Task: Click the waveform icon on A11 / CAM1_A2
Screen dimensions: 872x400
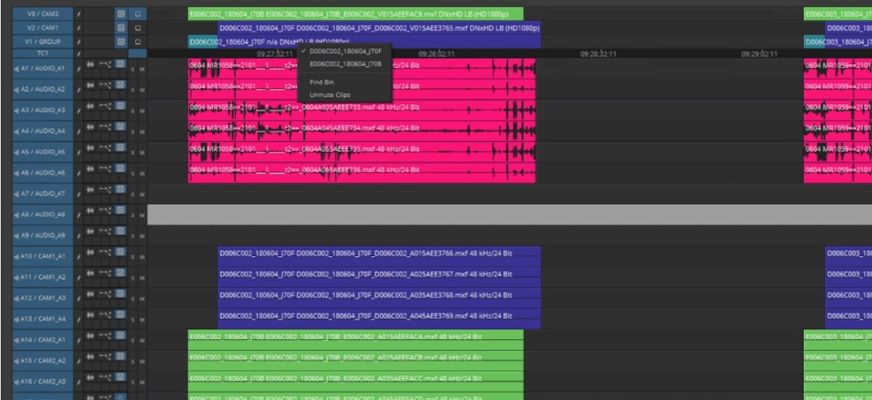Action: tap(91, 277)
